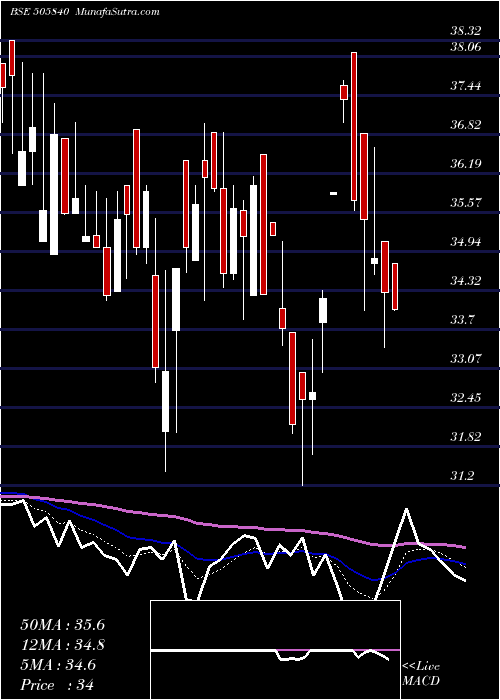
Task: Click the 12MA : 34.8 readout
Action: (63, 645)
